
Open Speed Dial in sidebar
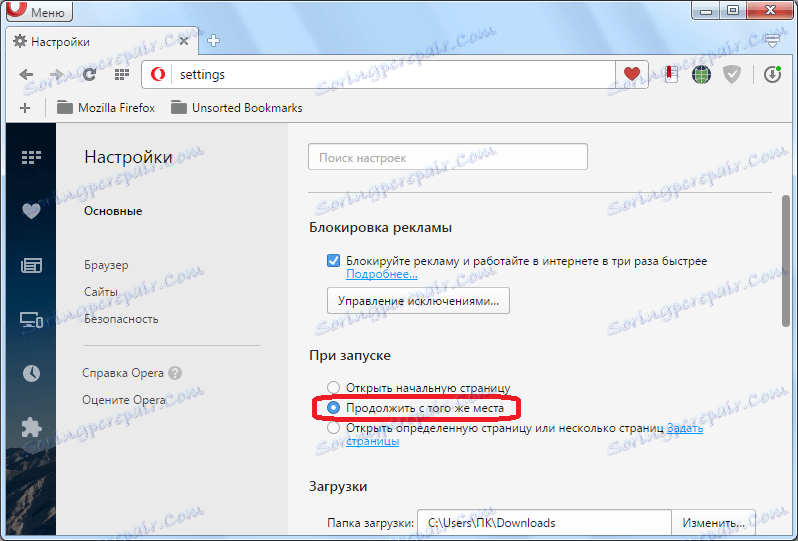(31, 157)
